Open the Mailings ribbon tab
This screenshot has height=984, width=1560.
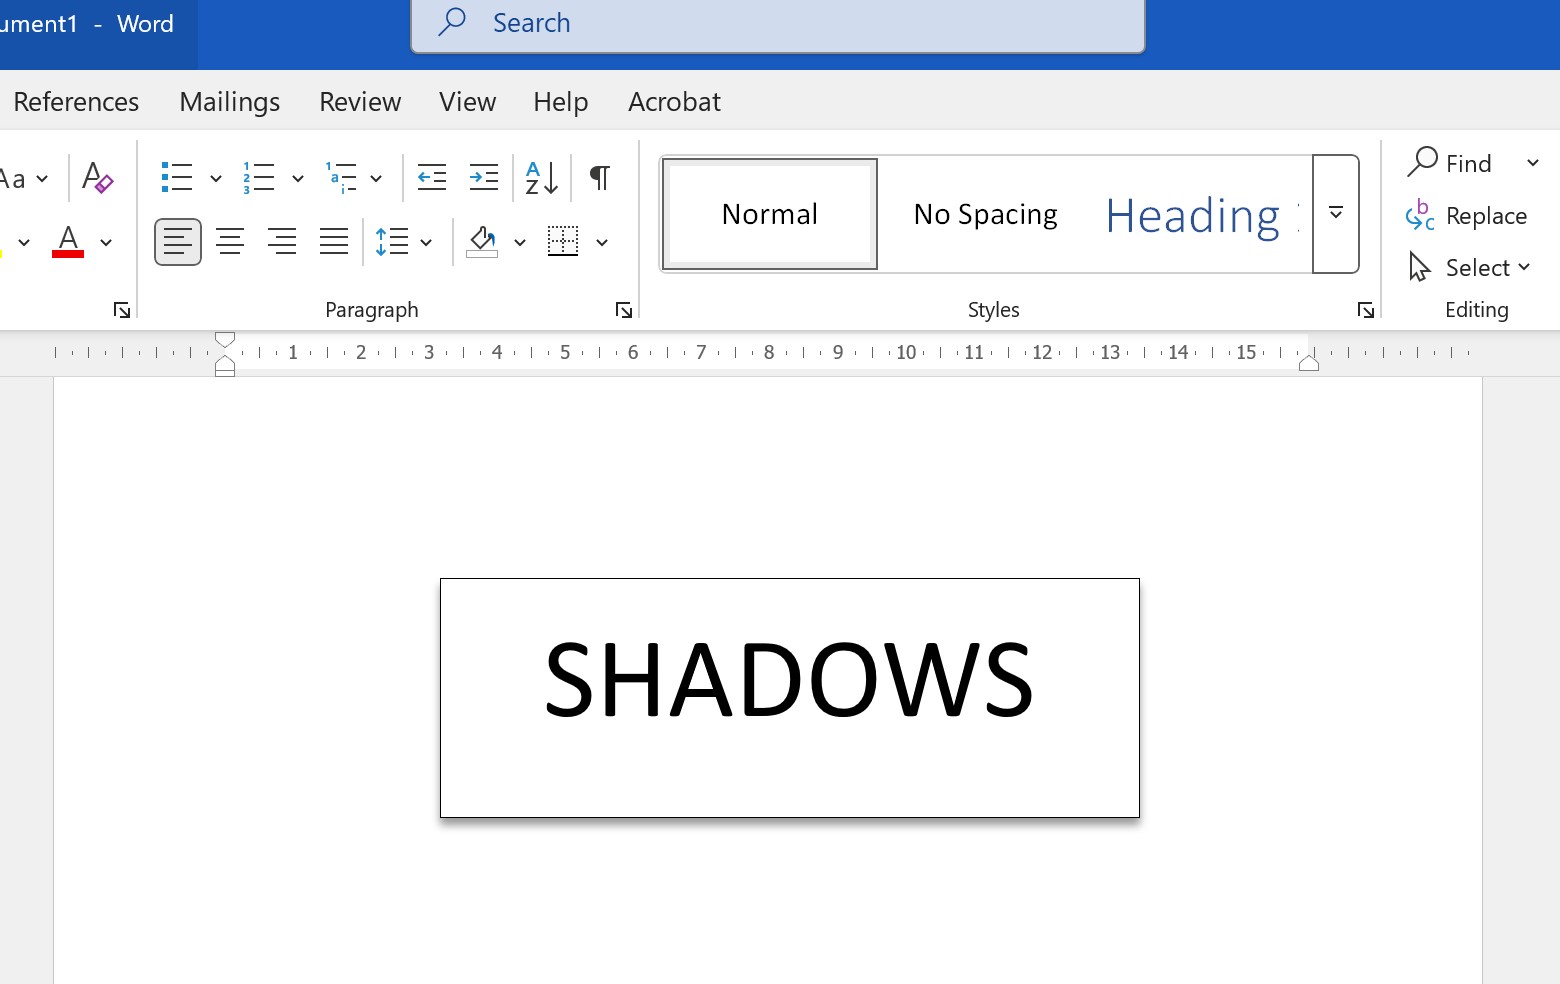click(228, 101)
